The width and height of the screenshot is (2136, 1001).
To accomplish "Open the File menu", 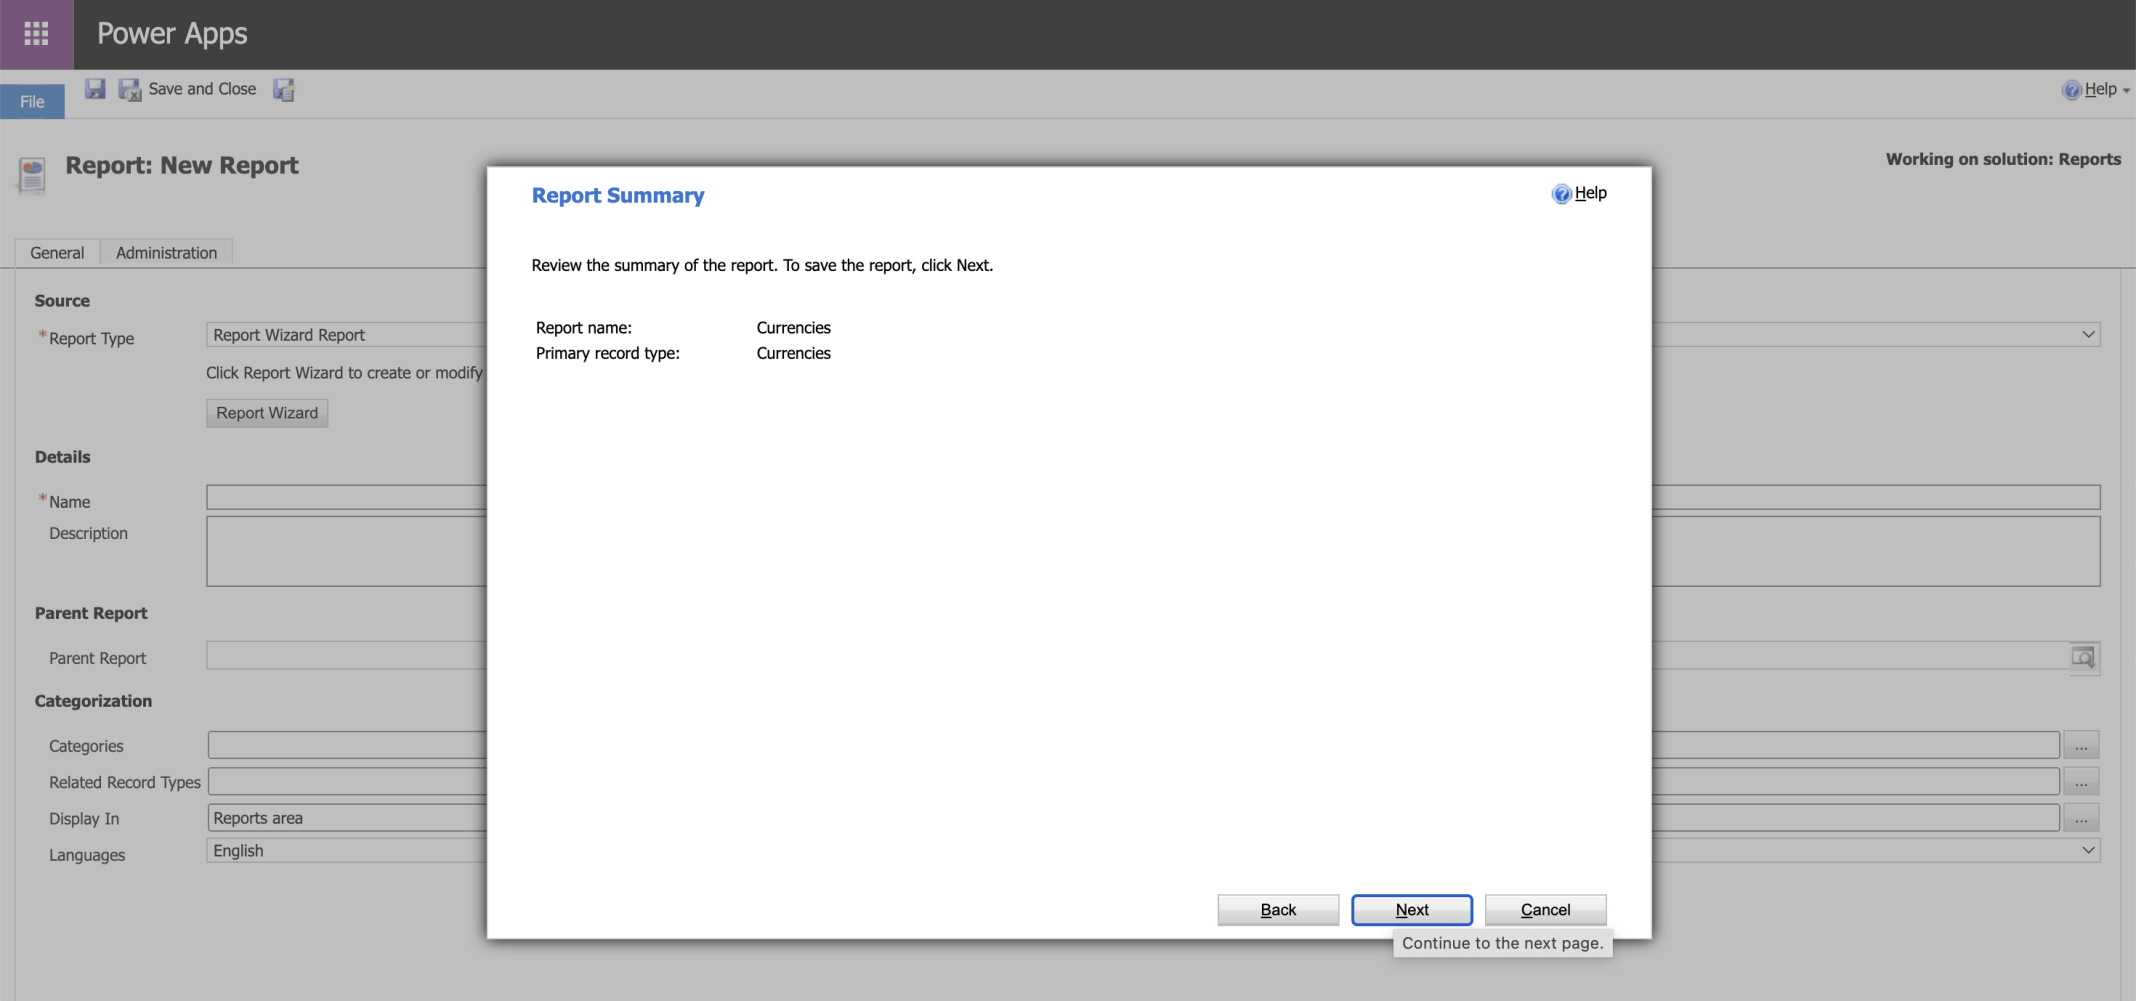I will tap(32, 102).
